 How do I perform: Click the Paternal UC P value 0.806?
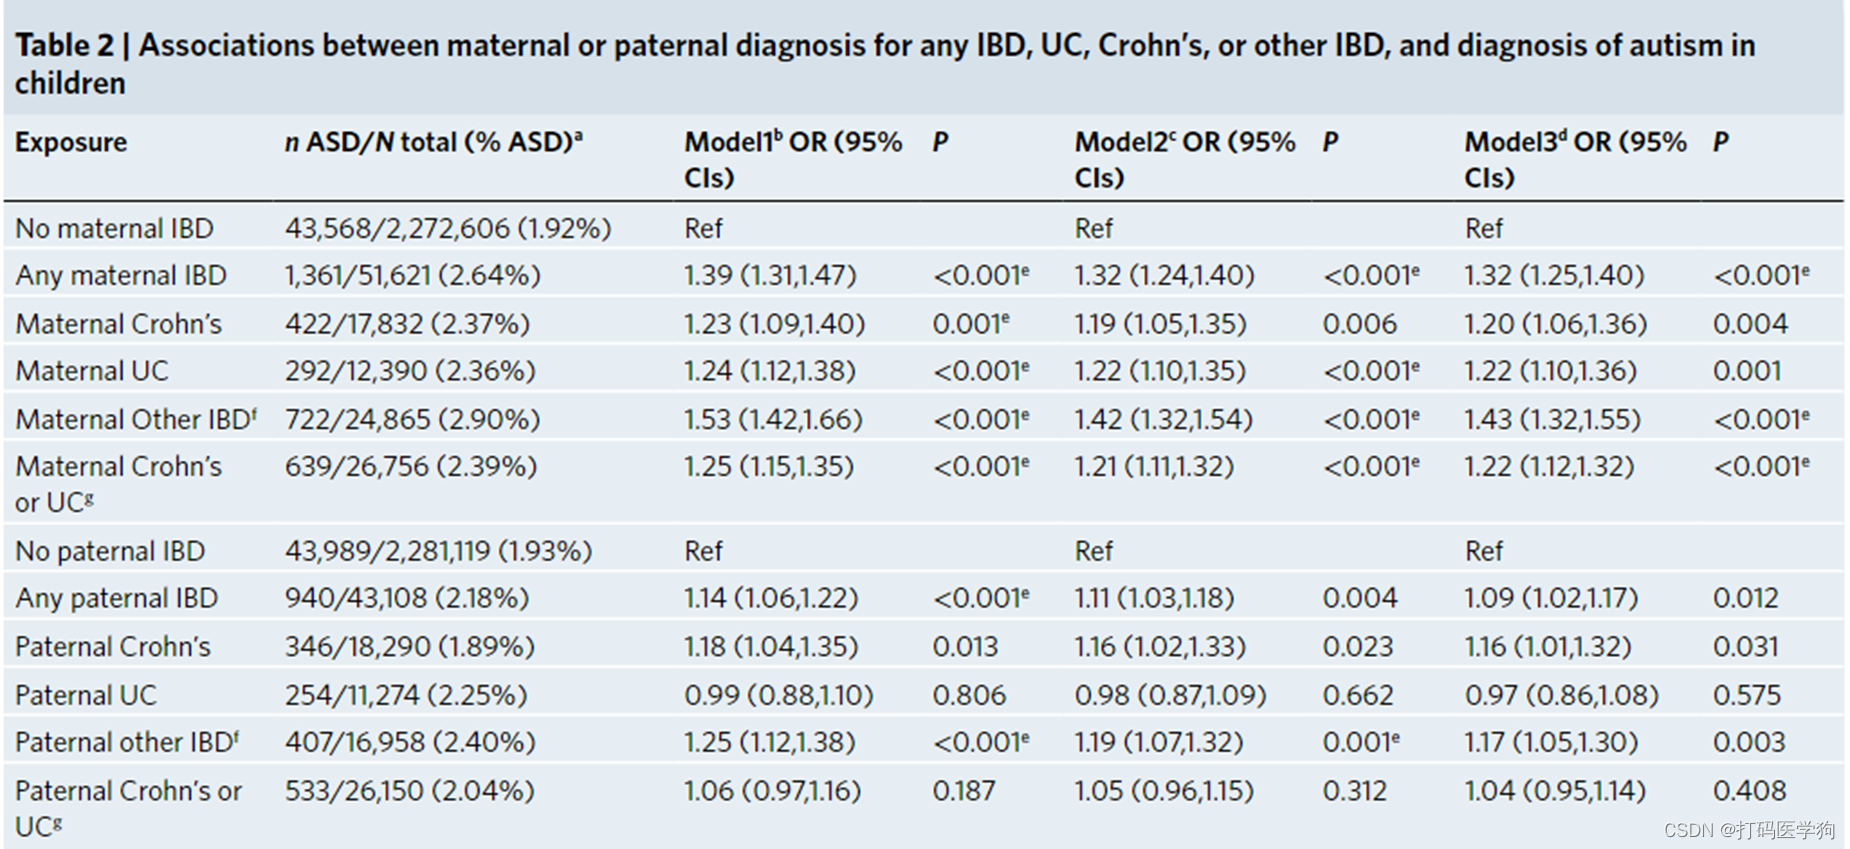coord(968,695)
